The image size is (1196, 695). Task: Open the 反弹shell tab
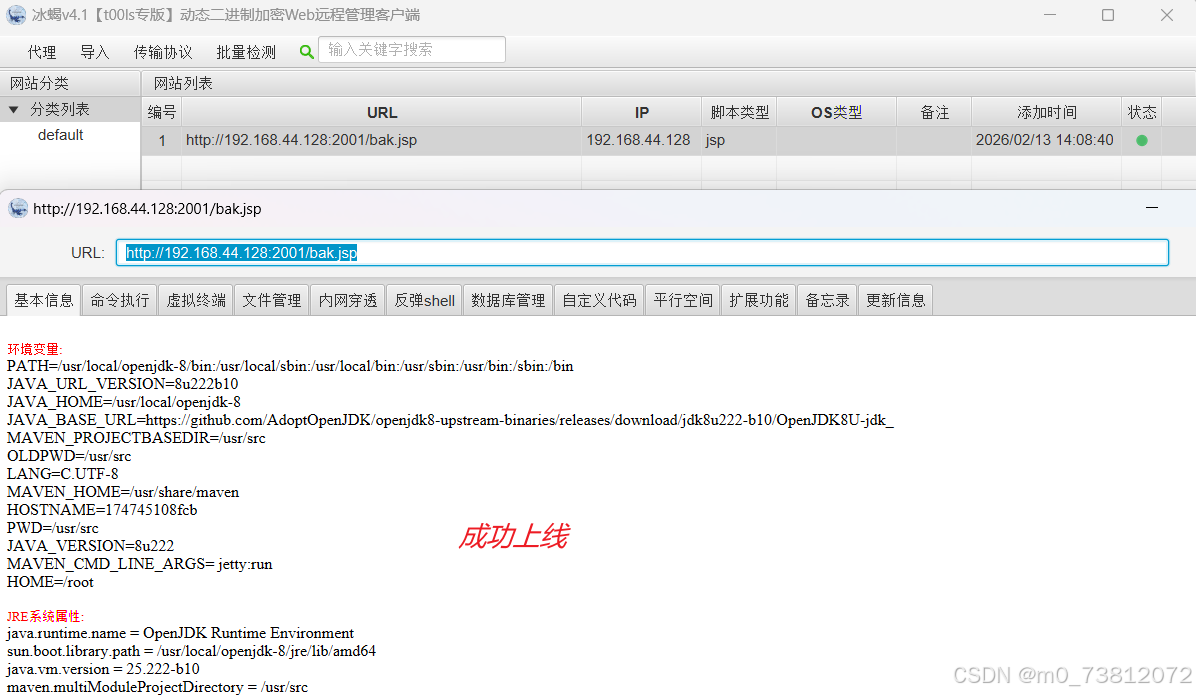coord(424,300)
